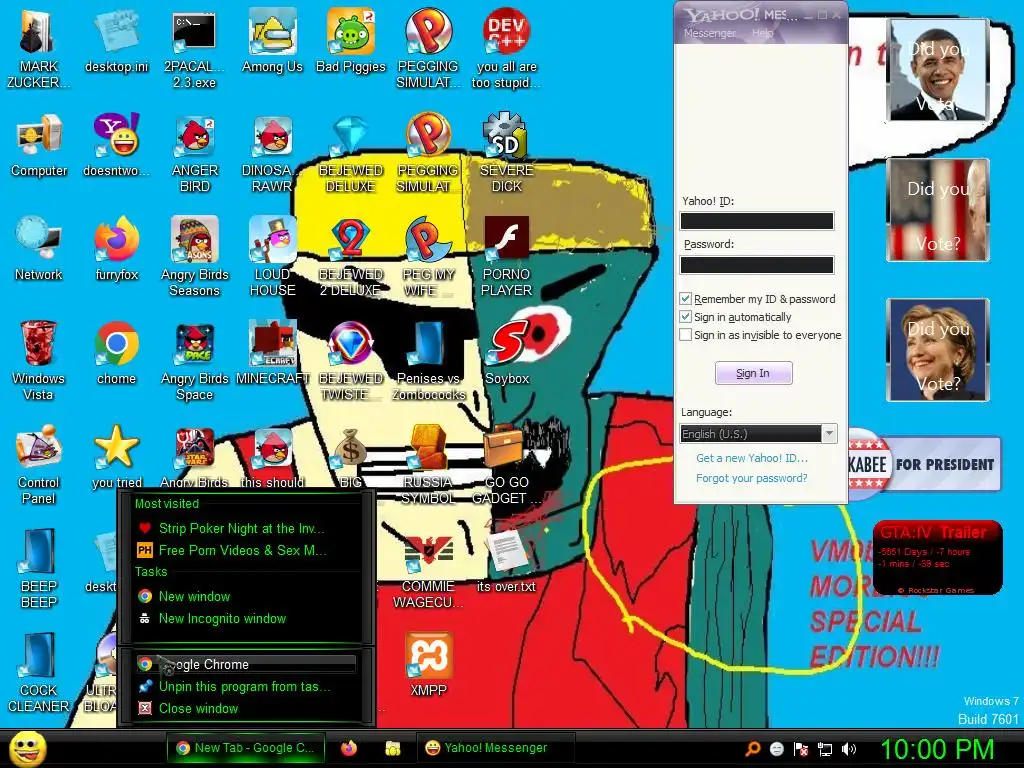
Task: Open the COCK CLEANER icon
Action: click(39, 673)
